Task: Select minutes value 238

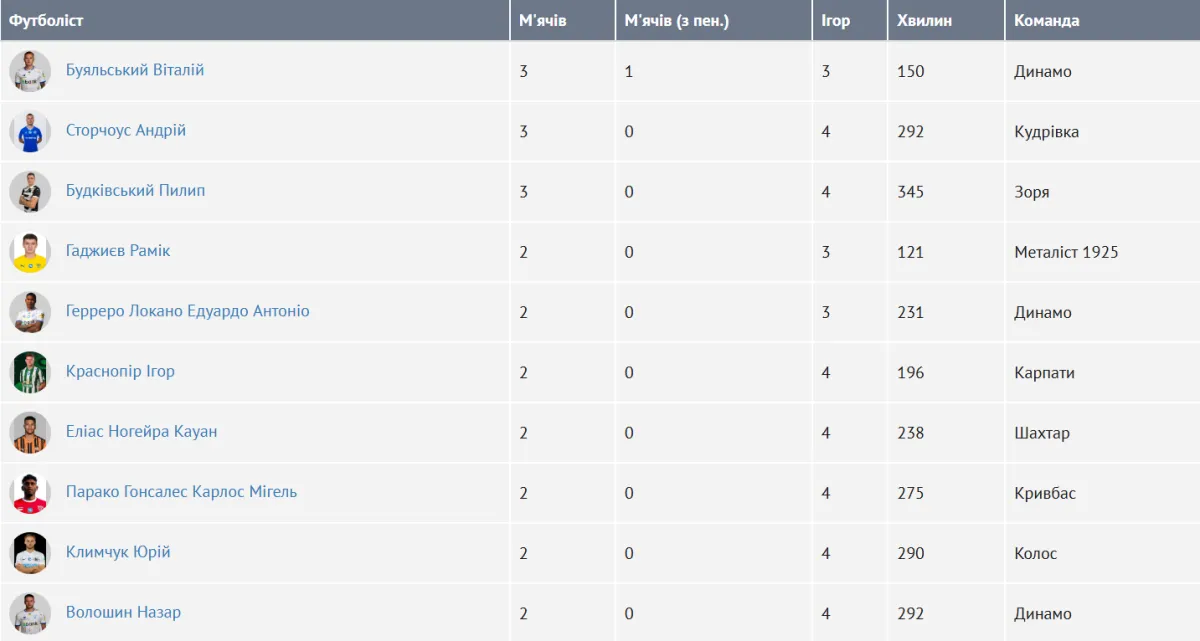Action: pos(911,433)
